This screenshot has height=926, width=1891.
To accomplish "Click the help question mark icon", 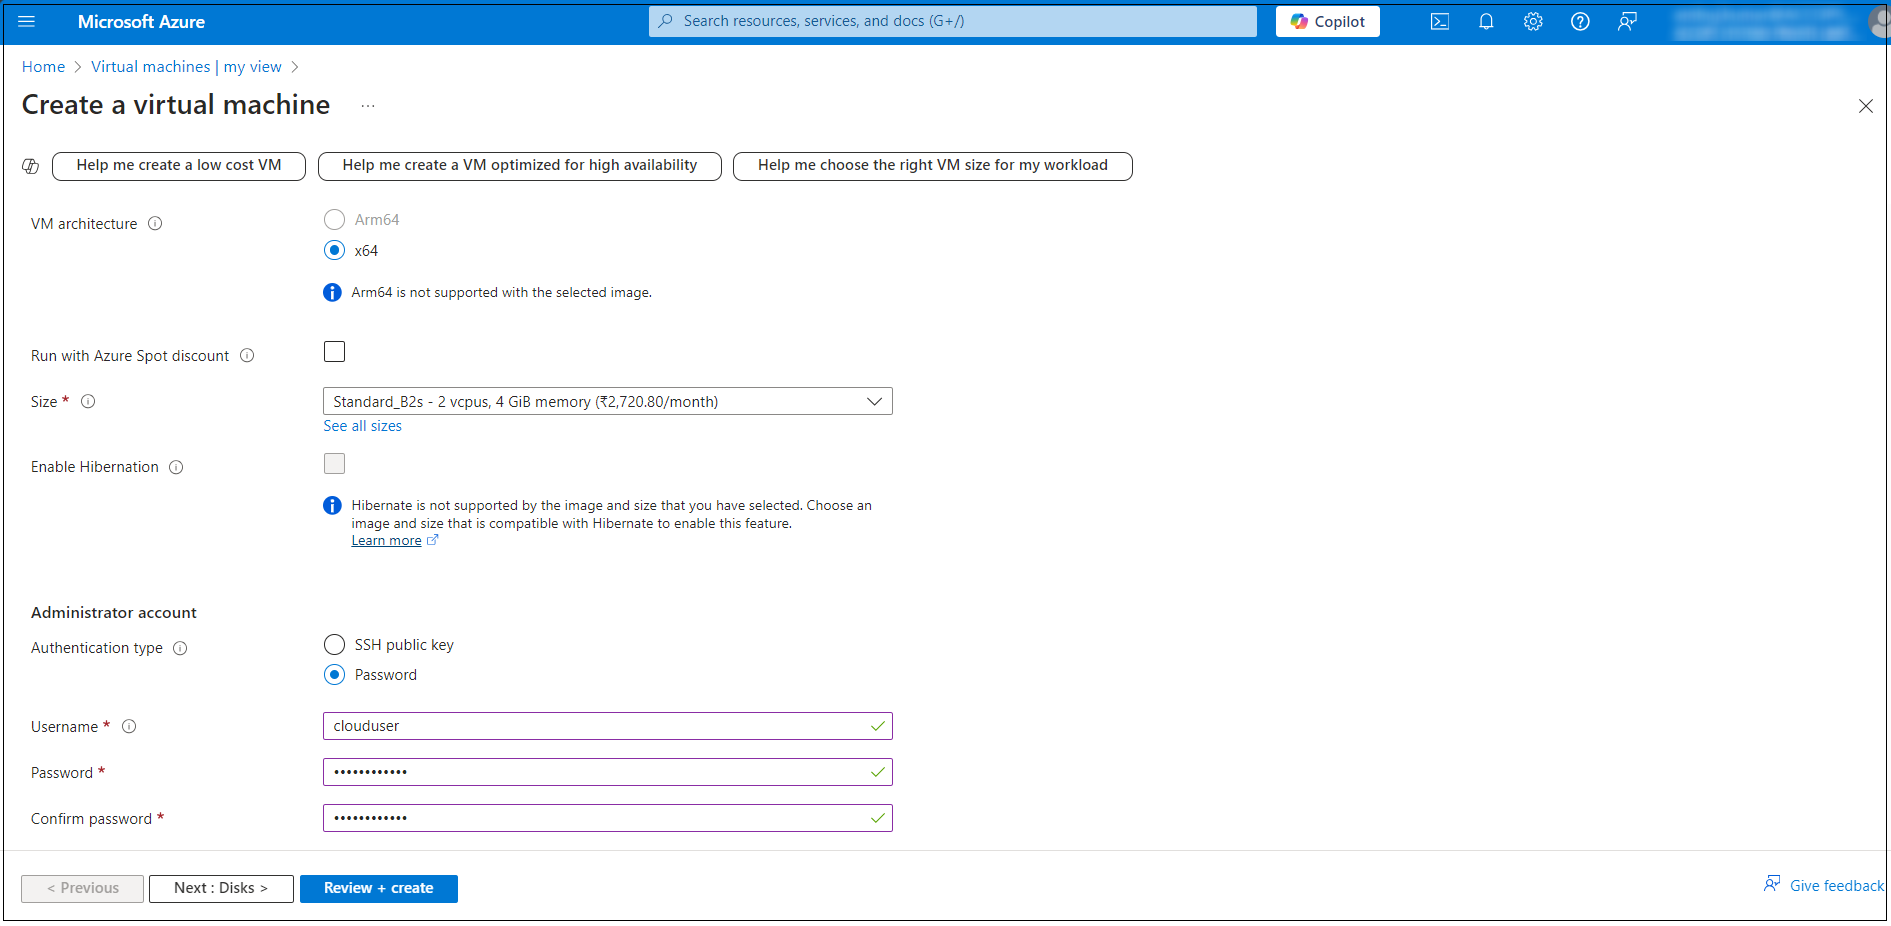I will 1580,22.
